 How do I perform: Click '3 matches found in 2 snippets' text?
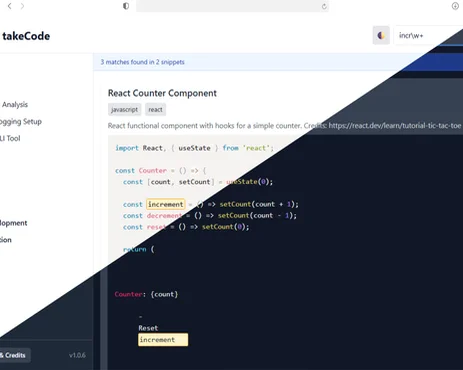[x=142, y=62]
